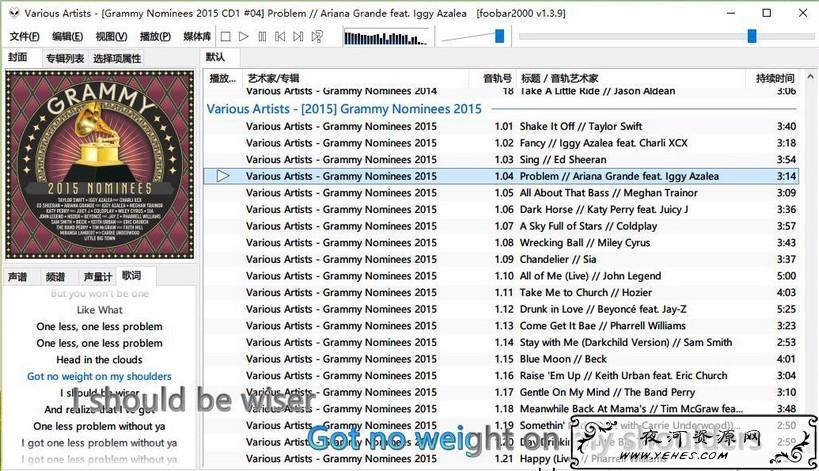Select track Meanwhile Back At Mama's // Tim McGraw
This screenshot has width=819, height=471.
(x=501, y=409)
